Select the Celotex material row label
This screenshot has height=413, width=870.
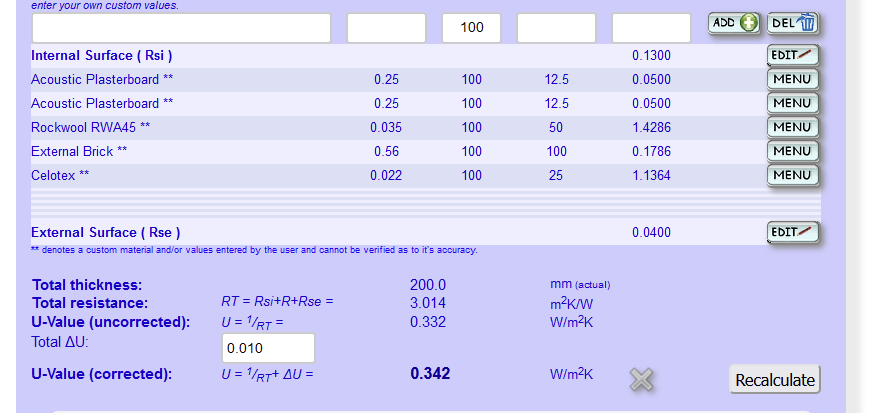[x=60, y=175]
